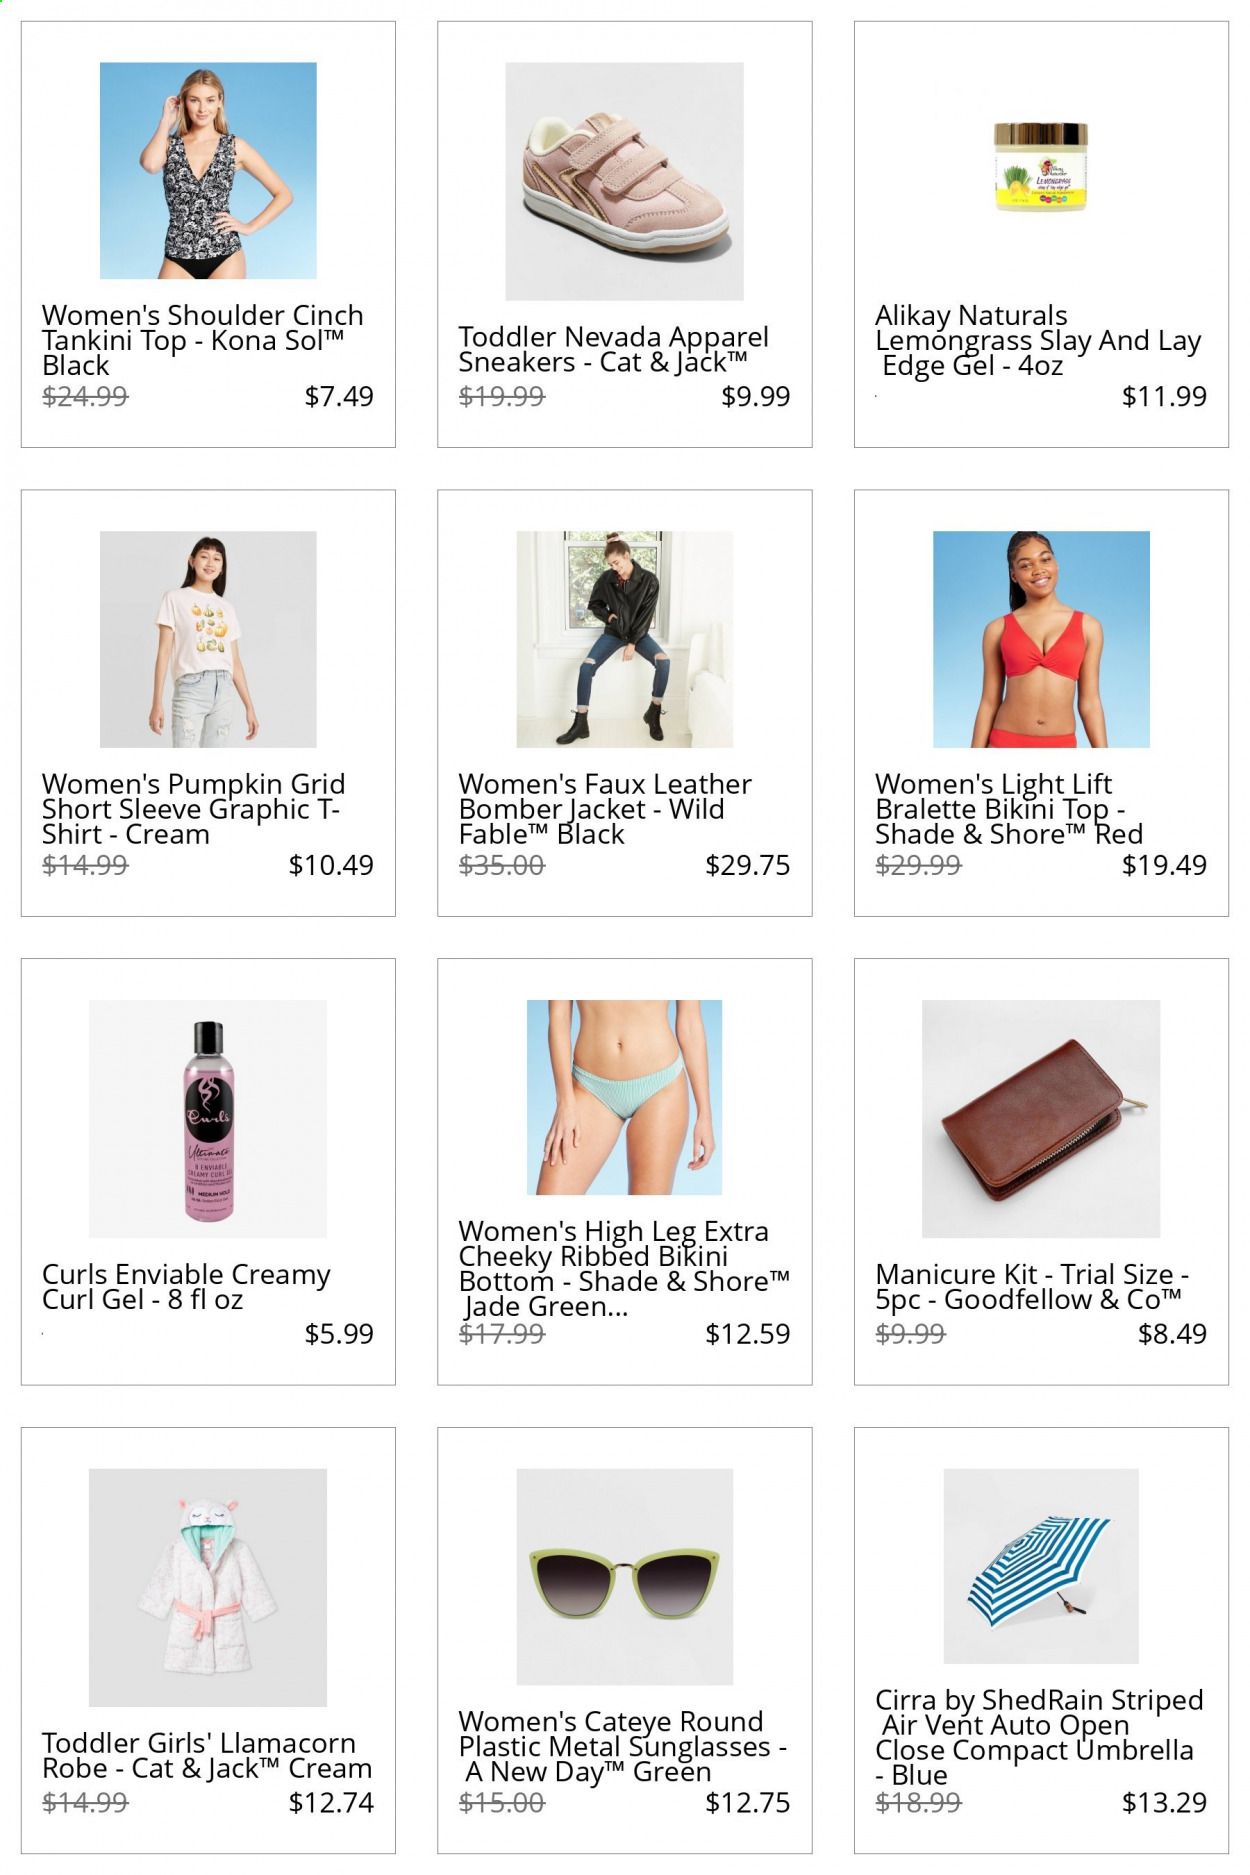Open the llamacorn robe product image
This screenshot has height=1875, width=1250.
point(208,1587)
